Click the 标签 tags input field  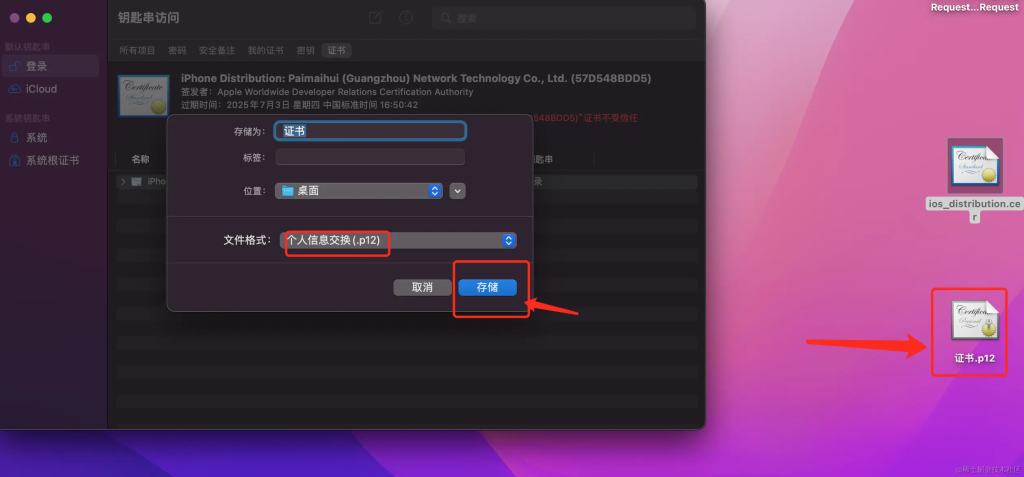point(370,157)
